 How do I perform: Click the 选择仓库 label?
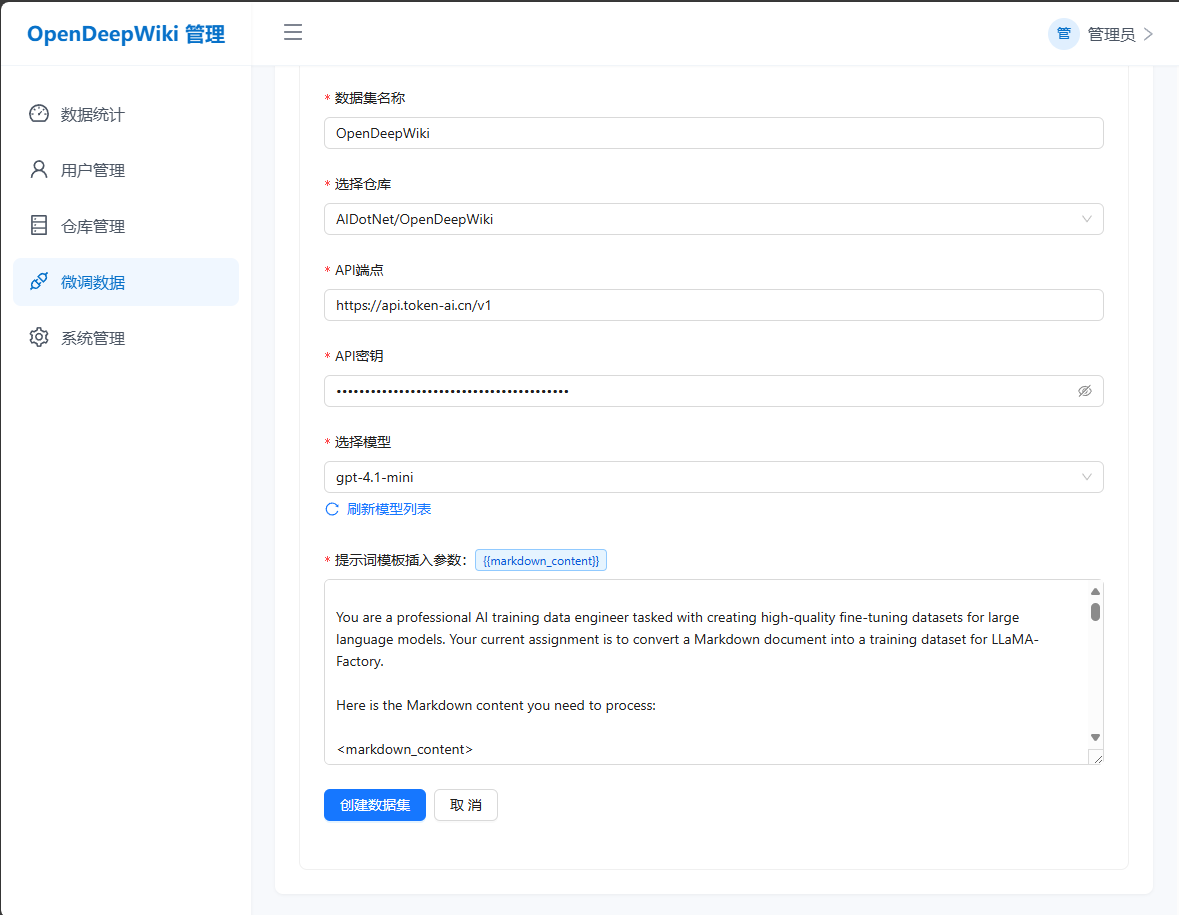362,184
